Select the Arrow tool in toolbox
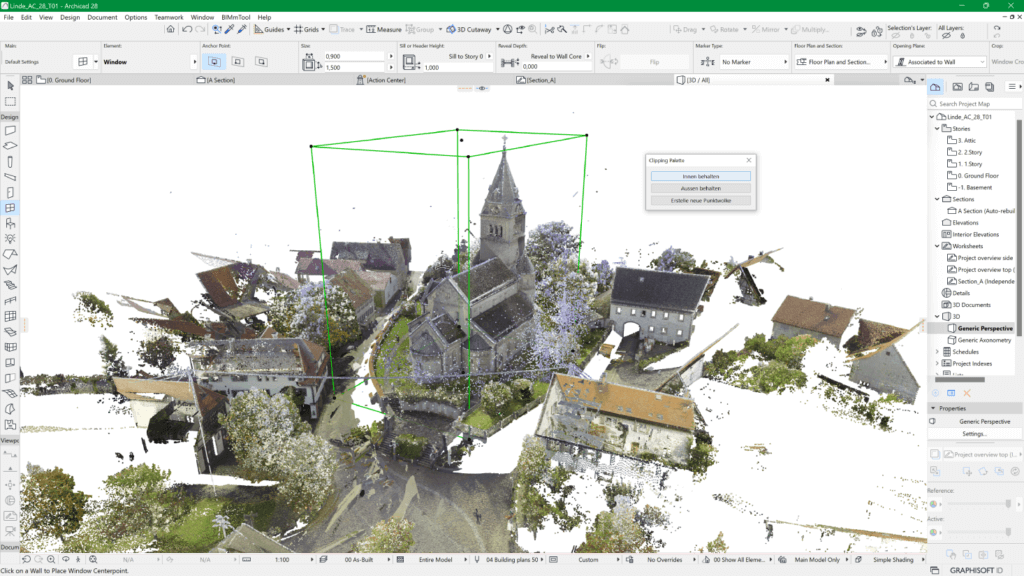The height and width of the screenshot is (576, 1024). coord(10,86)
